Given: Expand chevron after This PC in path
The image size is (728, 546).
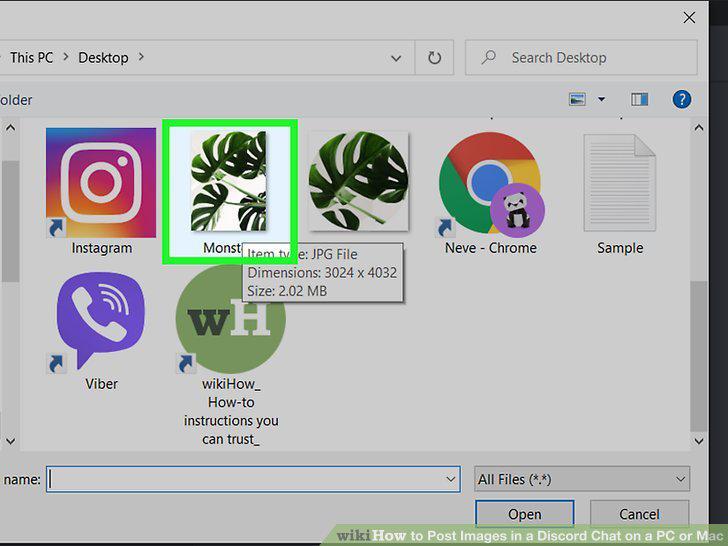Looking at the screenshot, I should (66, 57).
